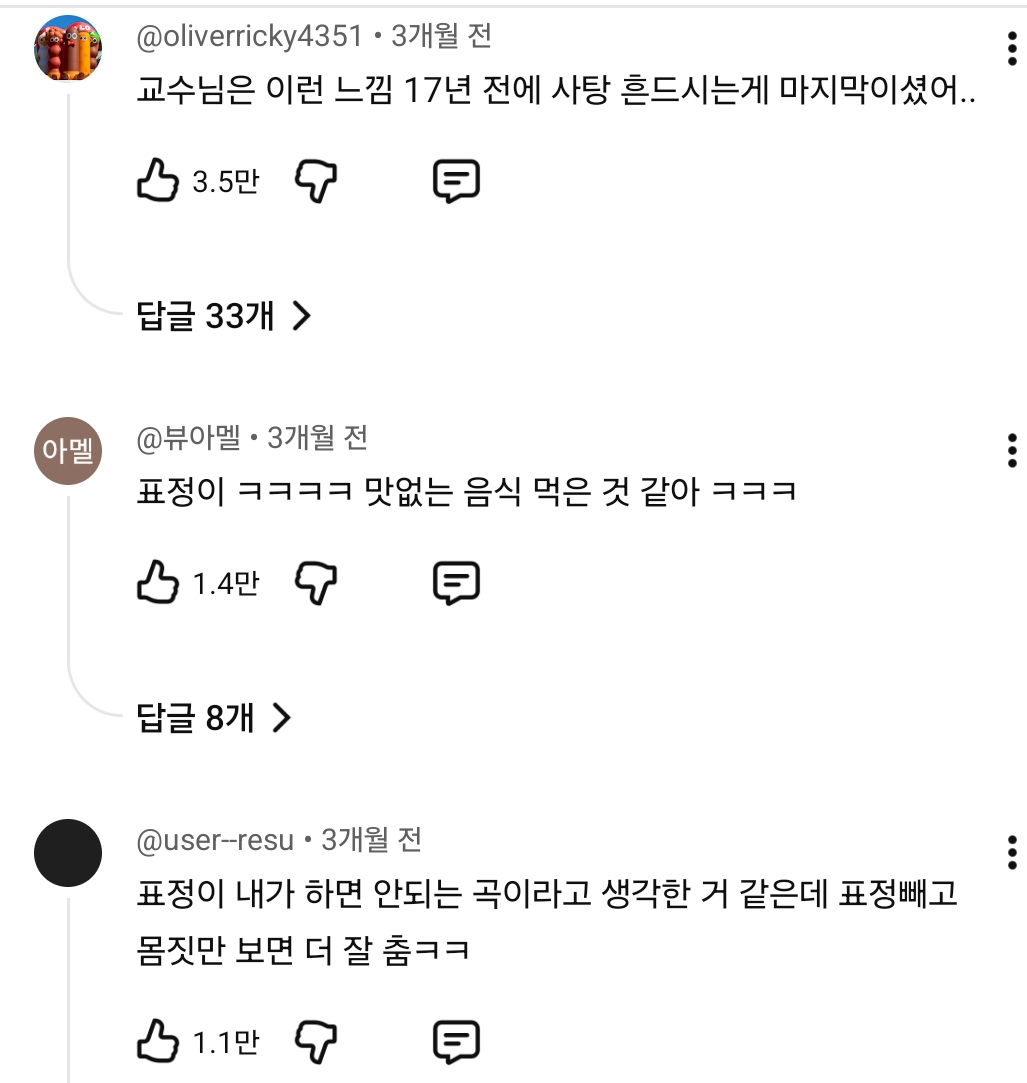Screen dimensions: 1027x1083
Task: Reply to the @뷰아멜 comment
Action: [x=456, y=583]
